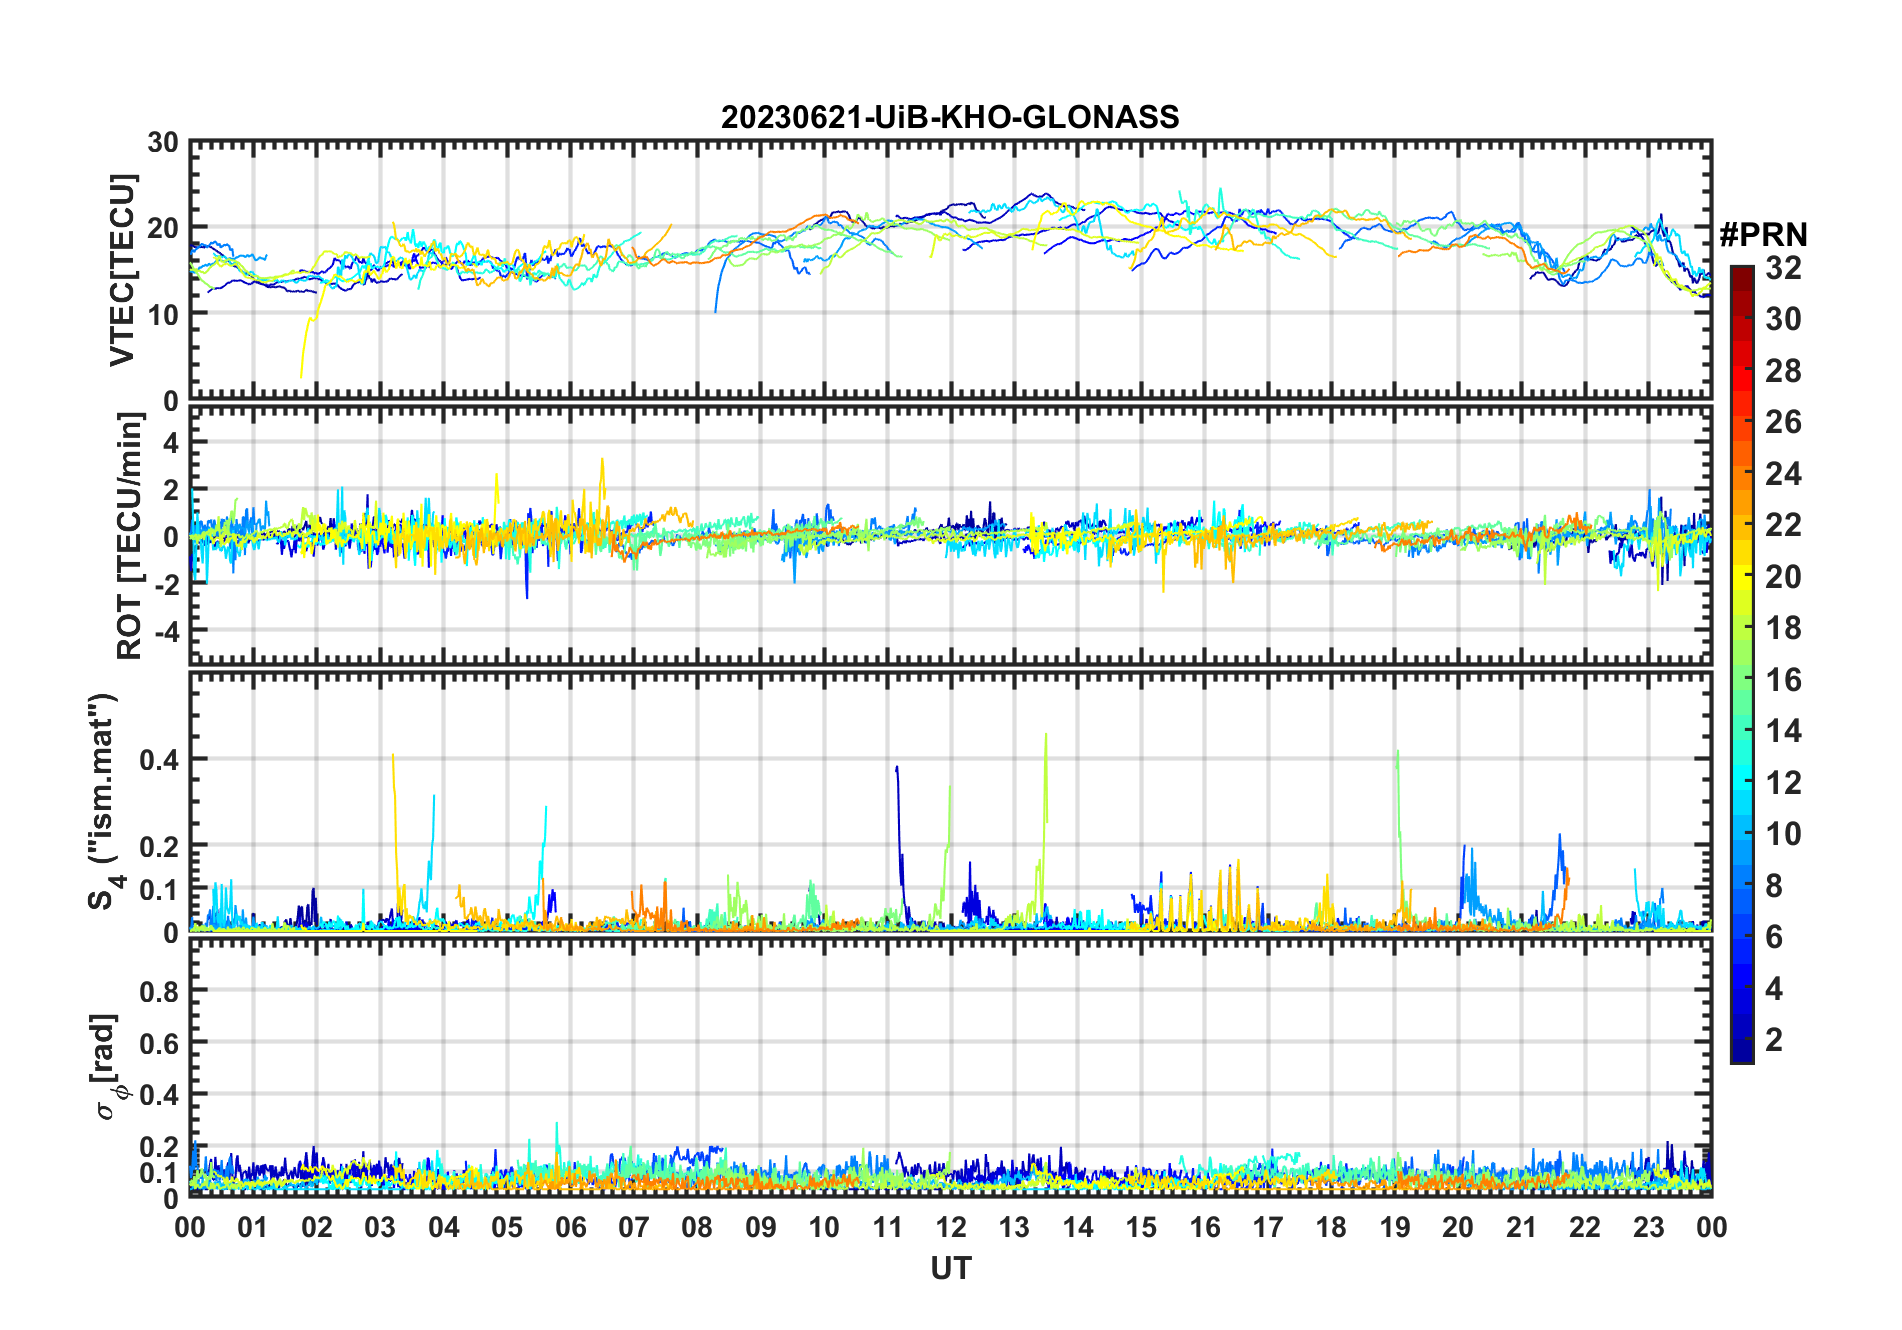The image size is (1902, 1330).
Task: Select the S4 ("ism.mat") y-axis label
Action: point(105,801)
